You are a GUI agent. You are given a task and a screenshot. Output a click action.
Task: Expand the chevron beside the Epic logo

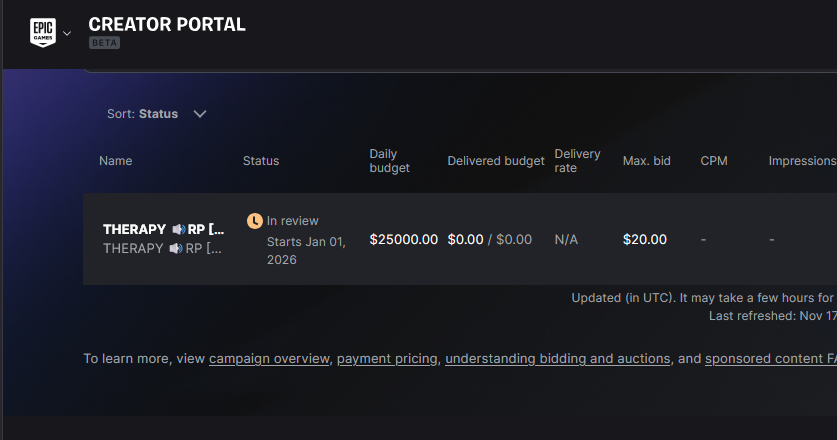(67, 33)
